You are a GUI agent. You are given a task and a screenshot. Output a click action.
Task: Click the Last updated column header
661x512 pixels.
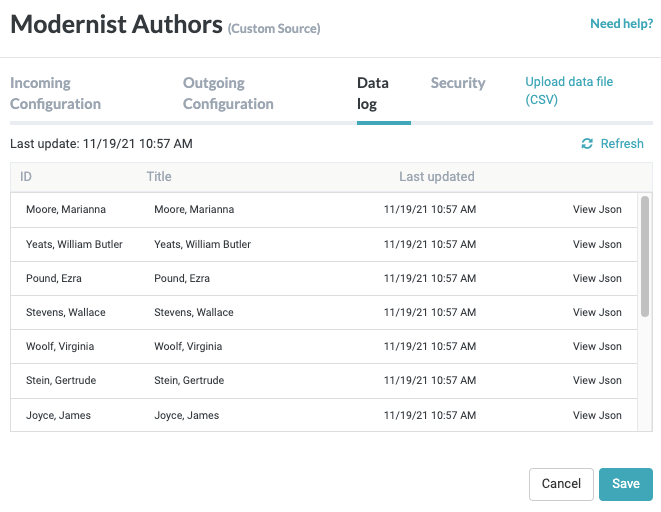pos(436,177)
